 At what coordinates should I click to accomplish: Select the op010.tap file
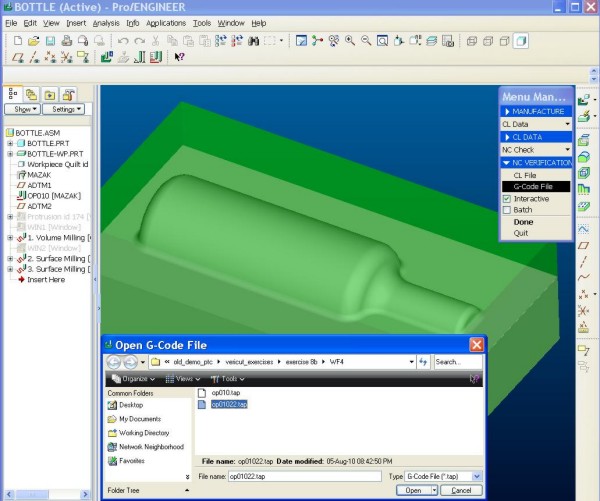pos(226,393)
